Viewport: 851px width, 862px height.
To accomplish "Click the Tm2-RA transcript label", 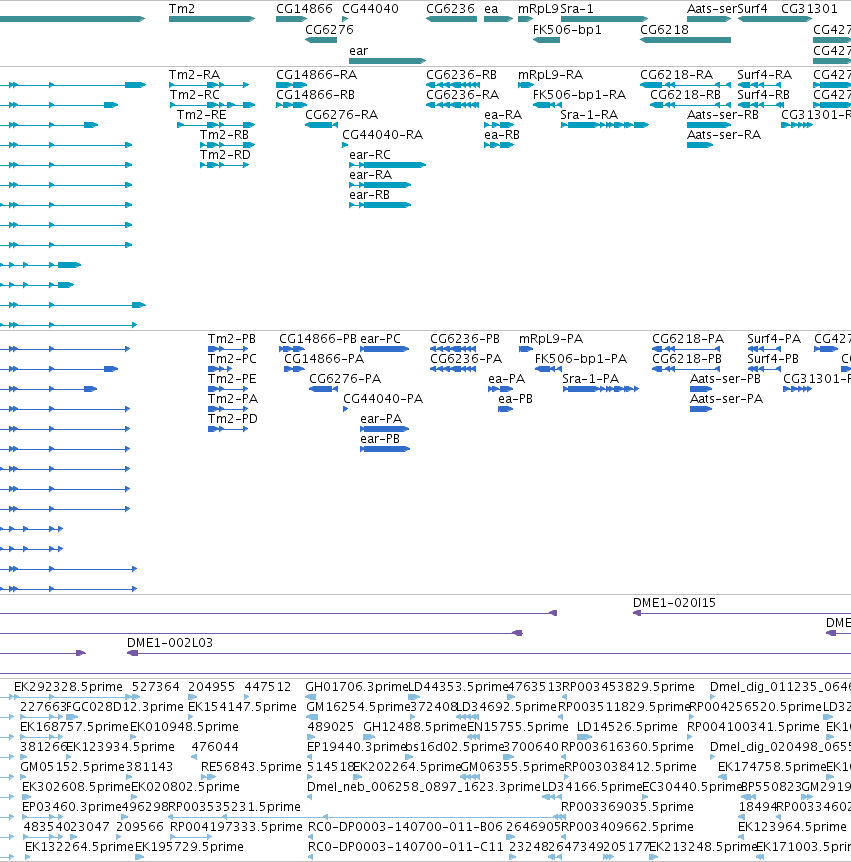I will tap(194, 75).
